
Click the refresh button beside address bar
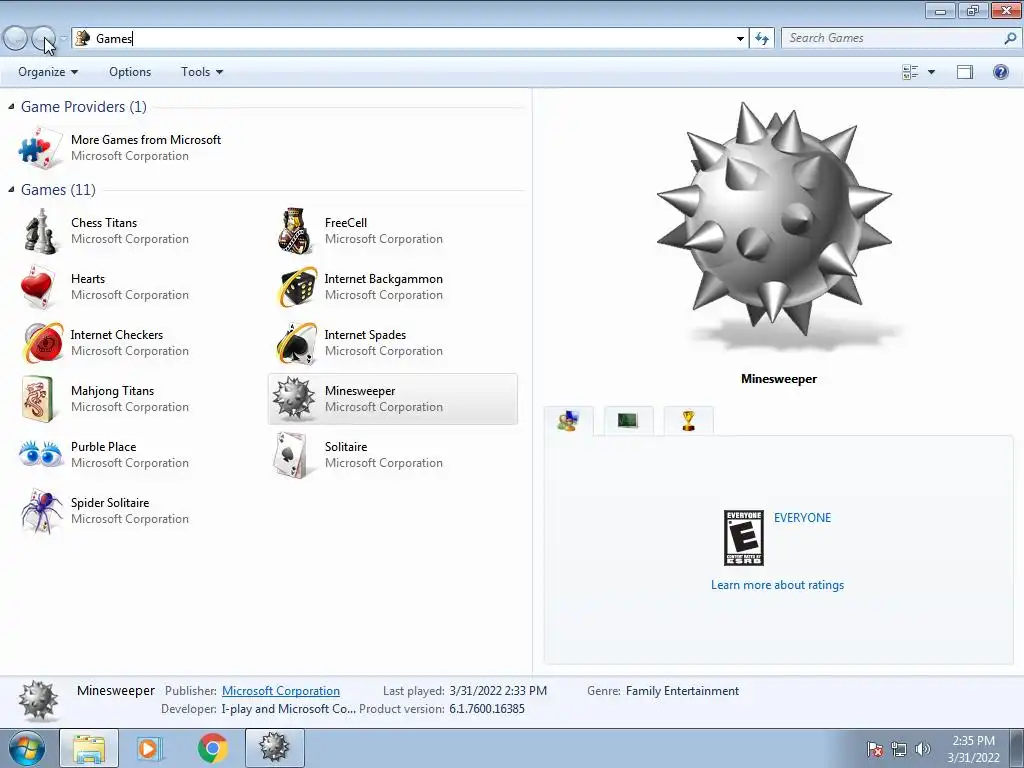762,39
